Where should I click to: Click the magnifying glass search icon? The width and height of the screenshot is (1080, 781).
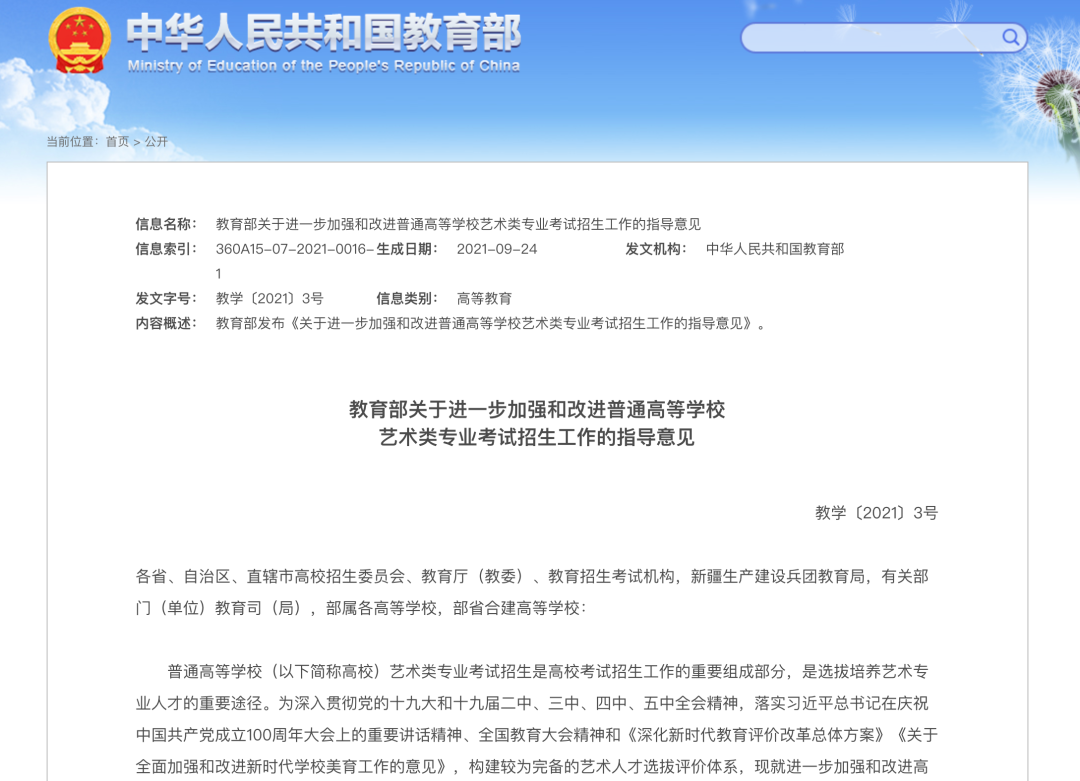1010,37
